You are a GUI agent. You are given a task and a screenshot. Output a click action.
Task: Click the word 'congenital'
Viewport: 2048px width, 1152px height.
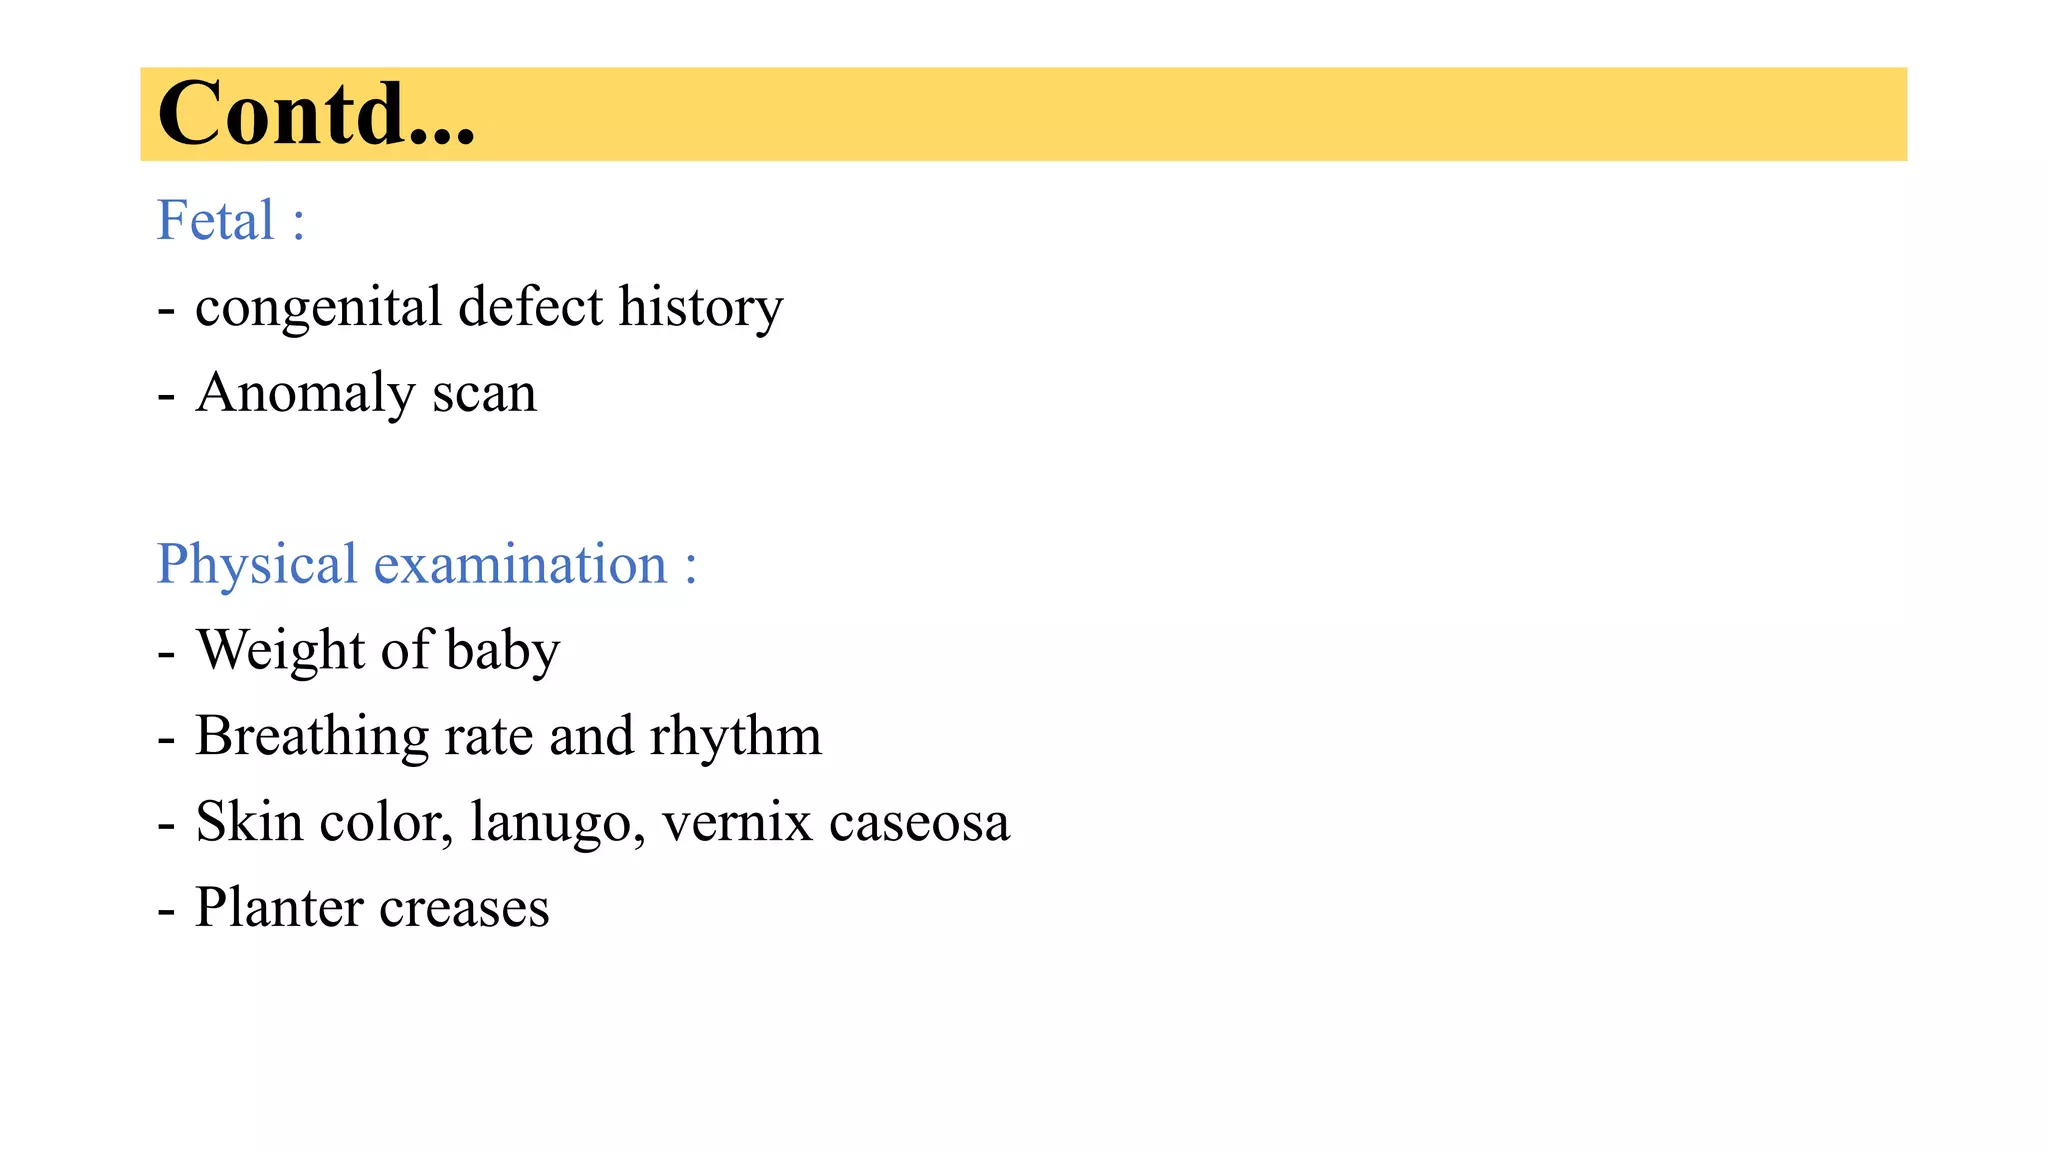[x=318, y=308]
